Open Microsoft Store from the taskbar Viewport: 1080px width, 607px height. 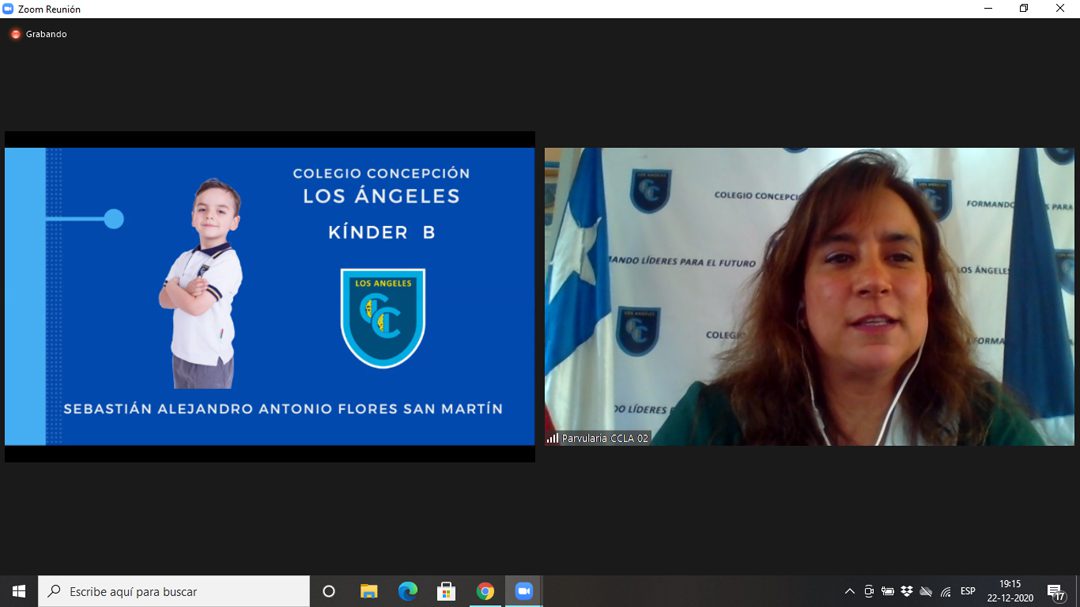click(446, 591)
